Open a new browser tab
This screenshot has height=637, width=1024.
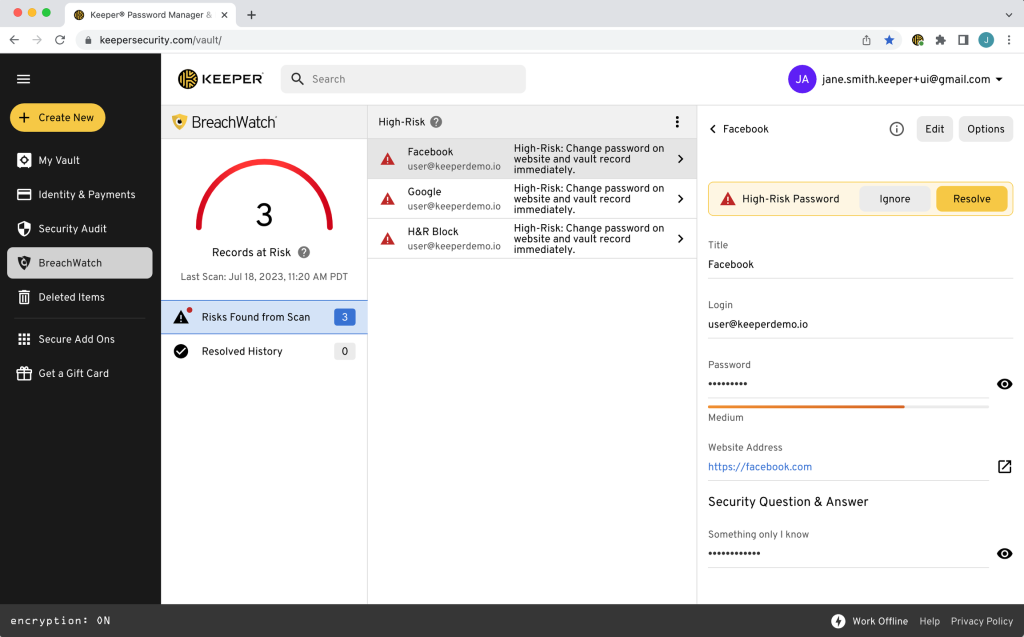click(251, 14)
